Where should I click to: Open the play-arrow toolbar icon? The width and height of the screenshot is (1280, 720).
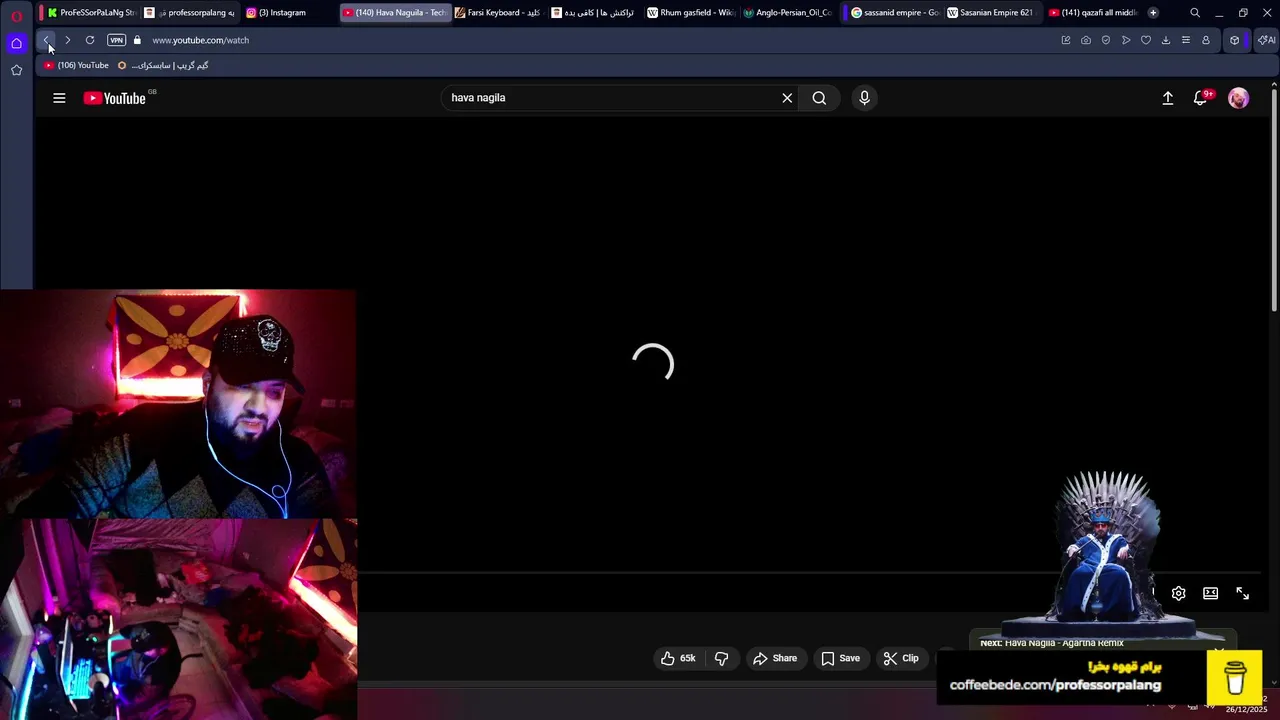(1126, 40)
